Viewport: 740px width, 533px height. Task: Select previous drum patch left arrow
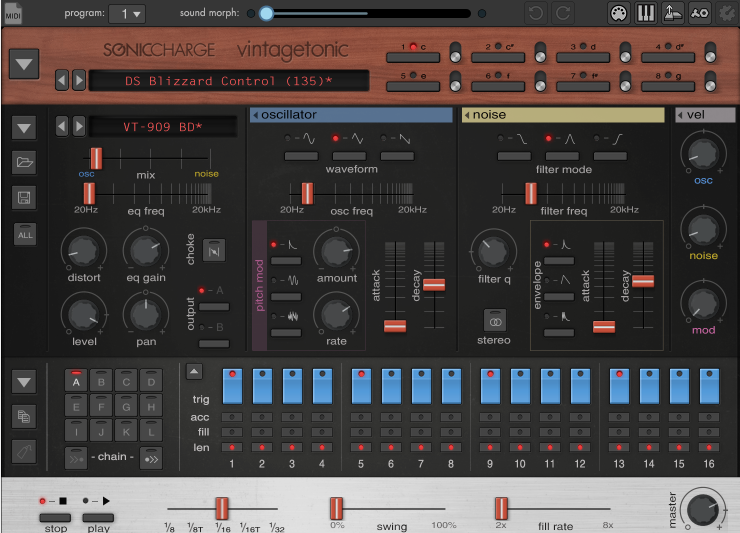coord(62,126)
